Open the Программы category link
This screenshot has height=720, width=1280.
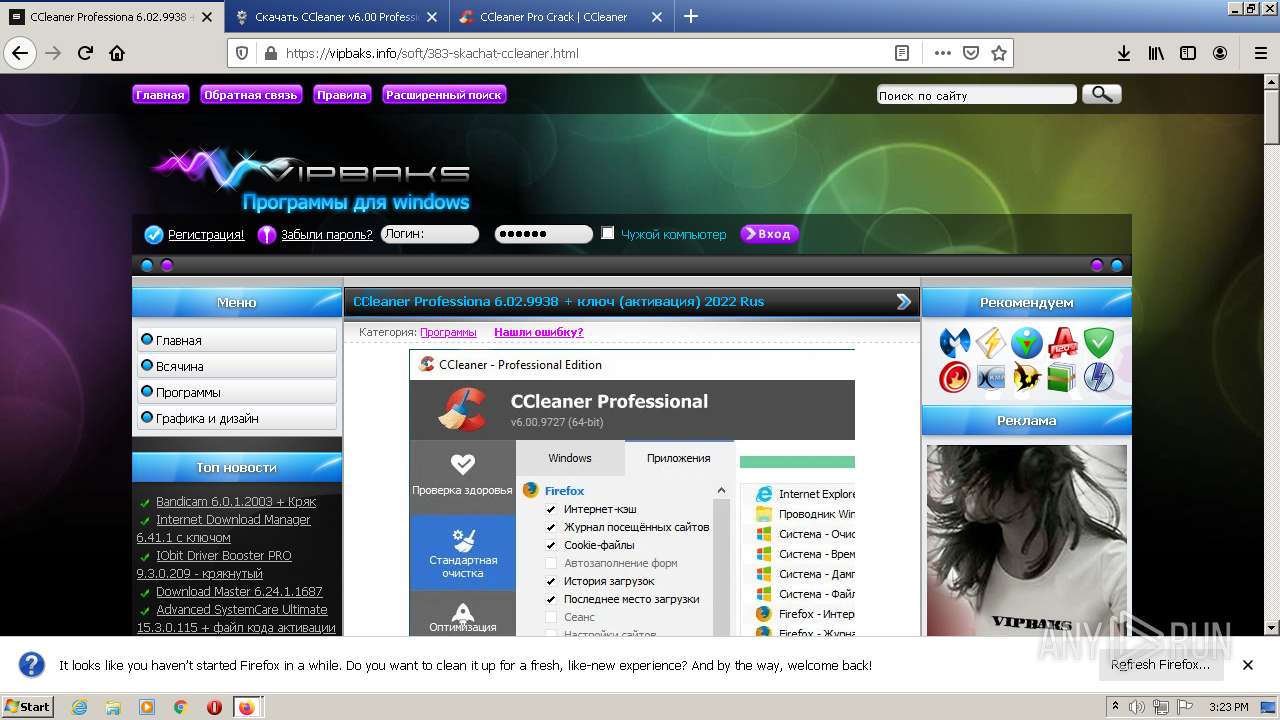point(448,332)
